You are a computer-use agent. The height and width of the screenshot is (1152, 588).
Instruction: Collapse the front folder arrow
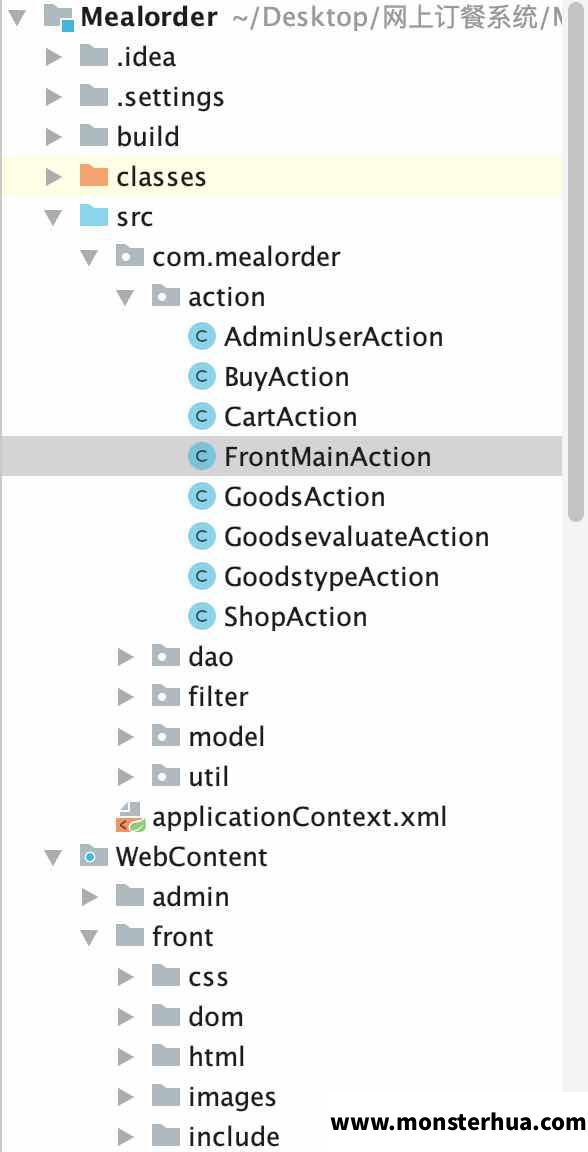pyautogui.click(x=90, y=937)
